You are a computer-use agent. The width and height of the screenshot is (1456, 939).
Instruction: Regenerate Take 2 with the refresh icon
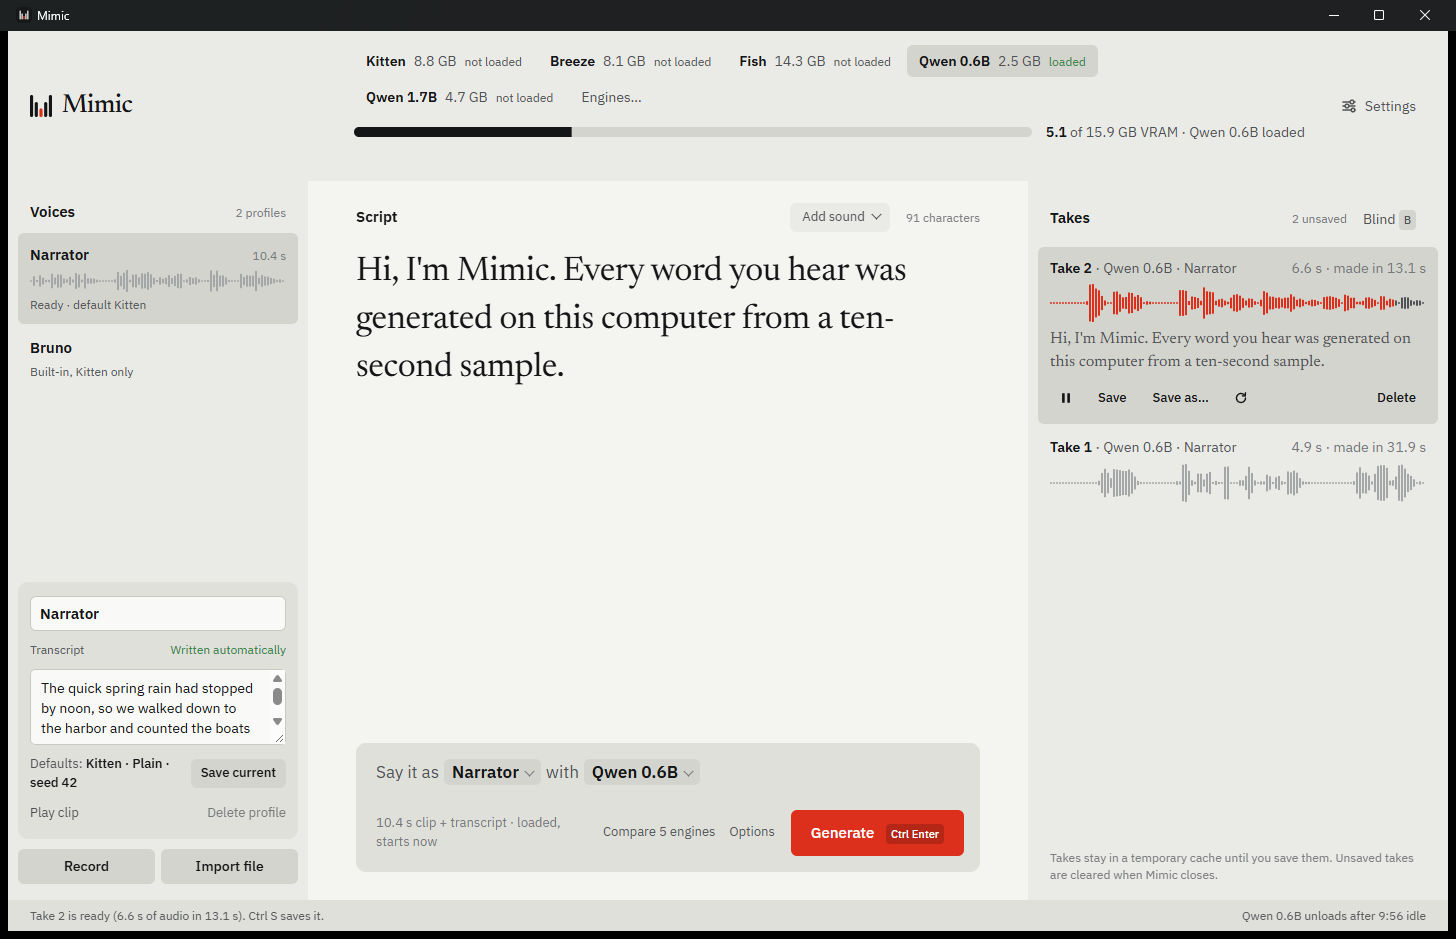coord(1241,398)
